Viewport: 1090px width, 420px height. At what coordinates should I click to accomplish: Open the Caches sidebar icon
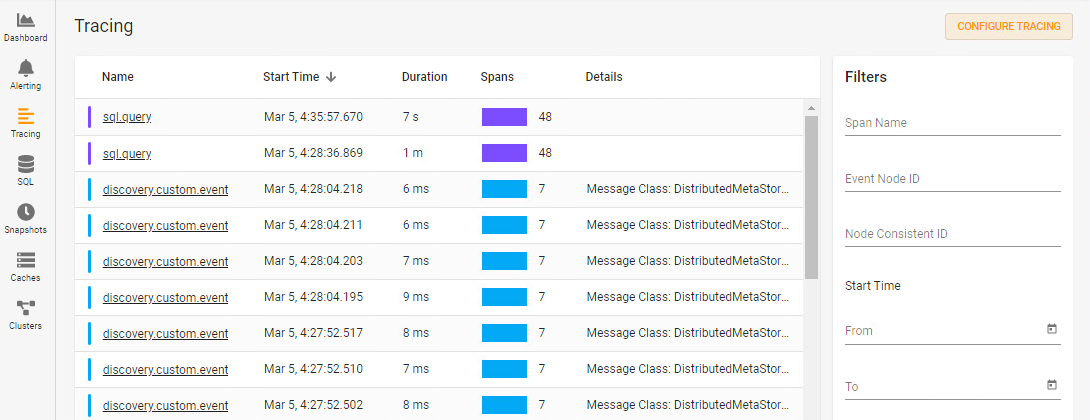pos(26,260)
